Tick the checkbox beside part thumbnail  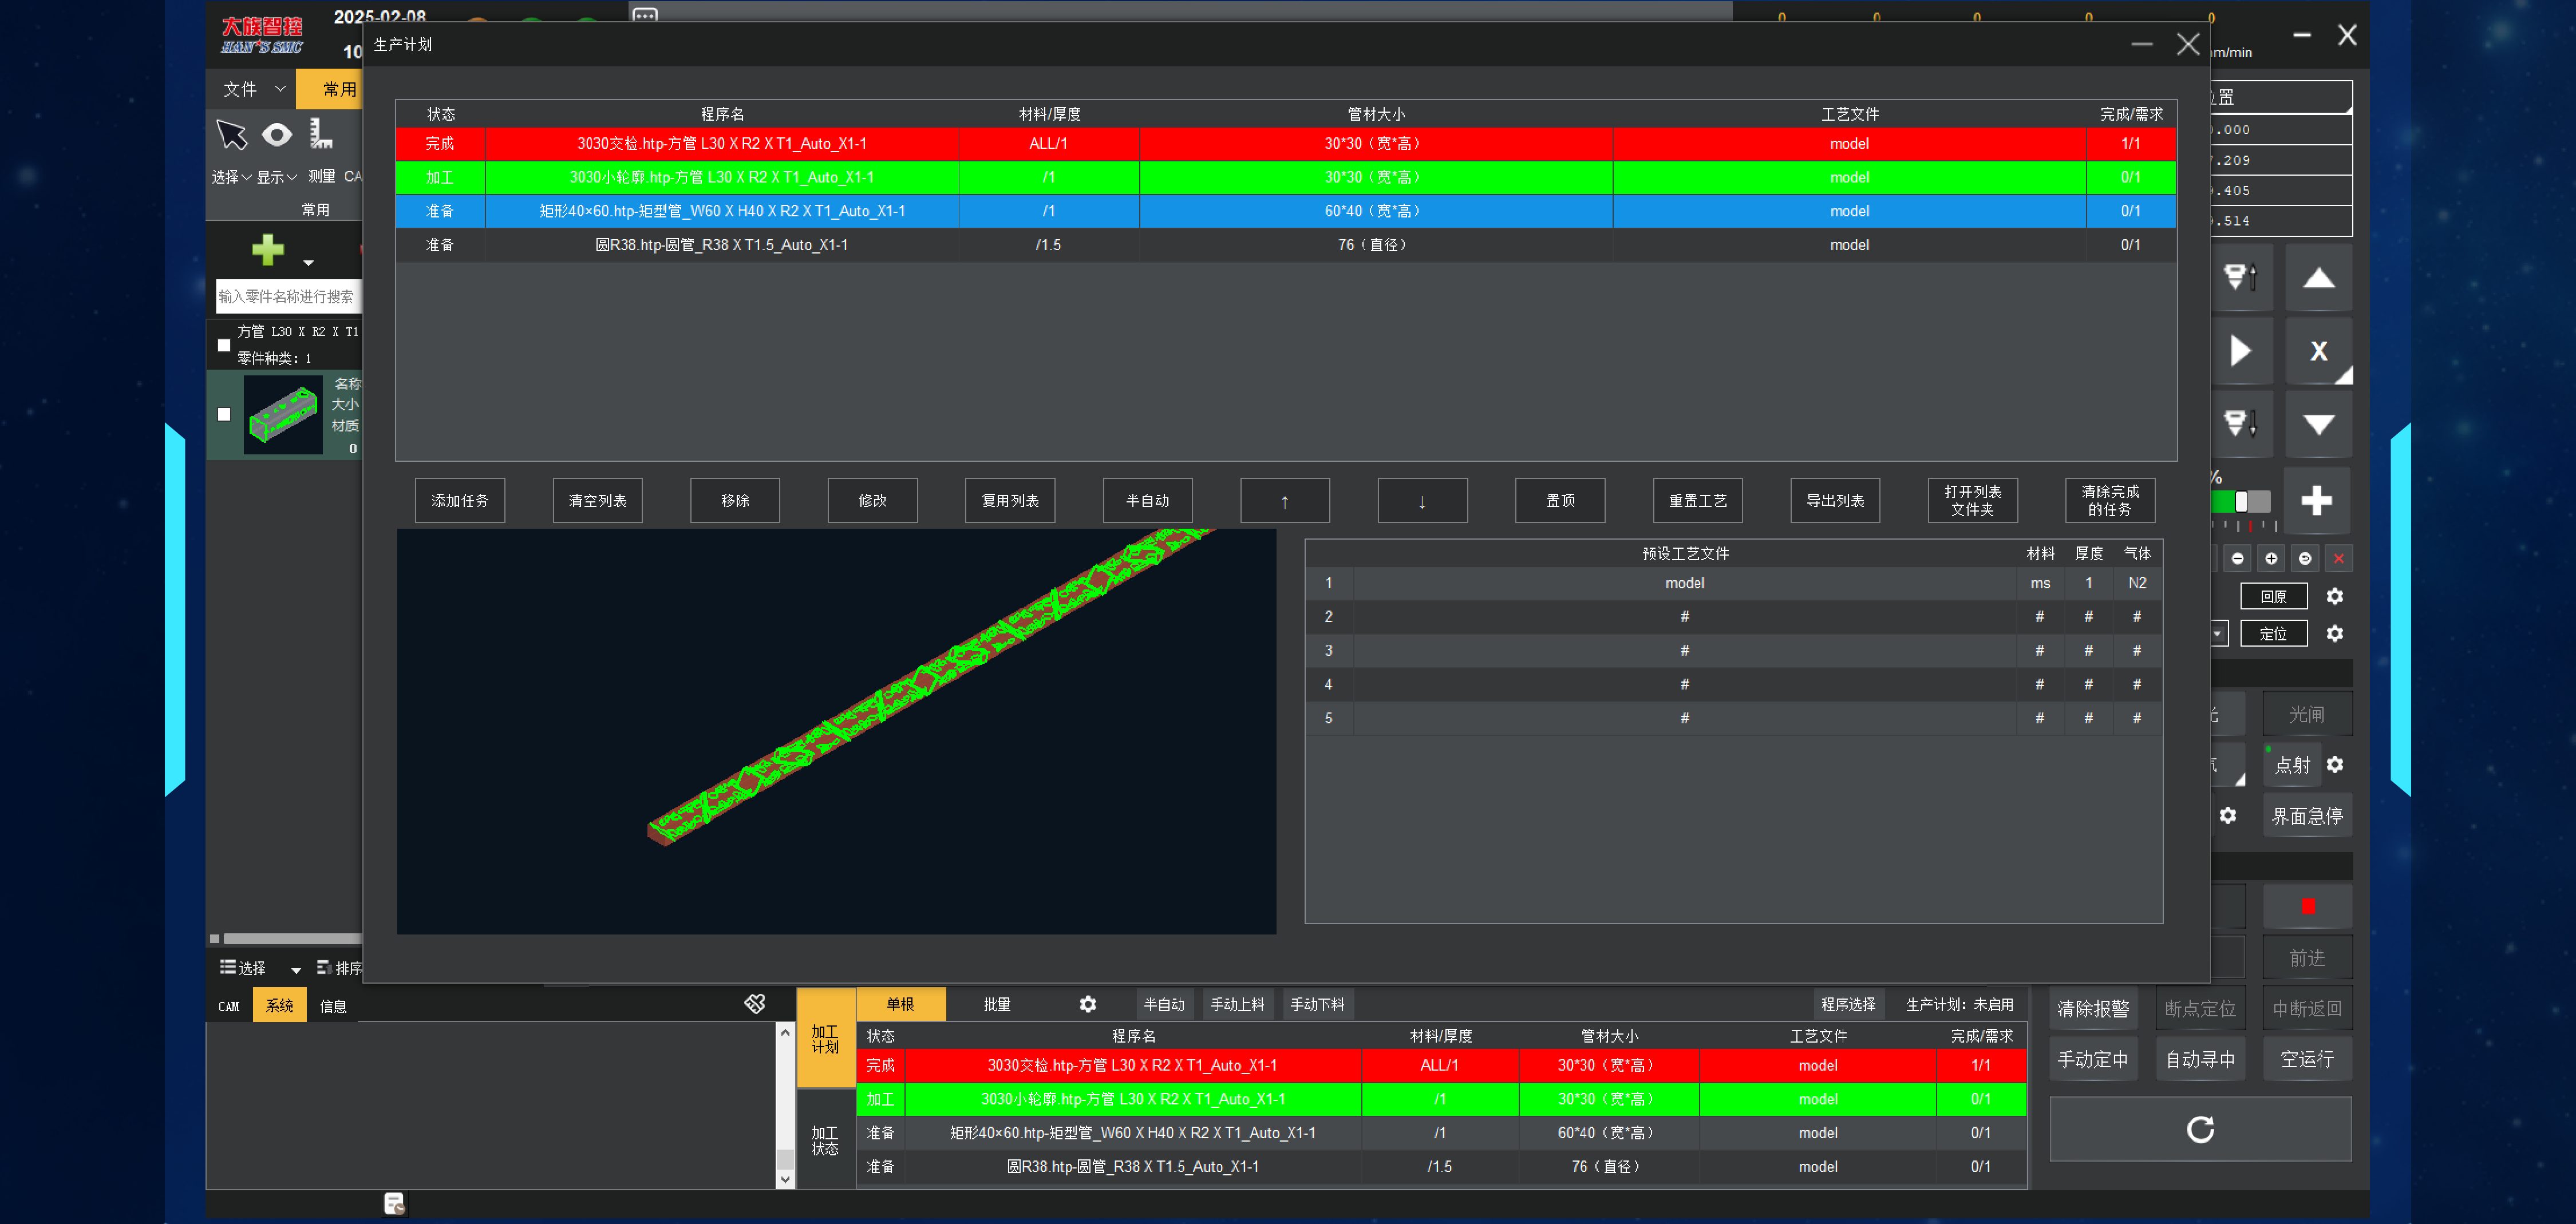(x=224, y=414)
